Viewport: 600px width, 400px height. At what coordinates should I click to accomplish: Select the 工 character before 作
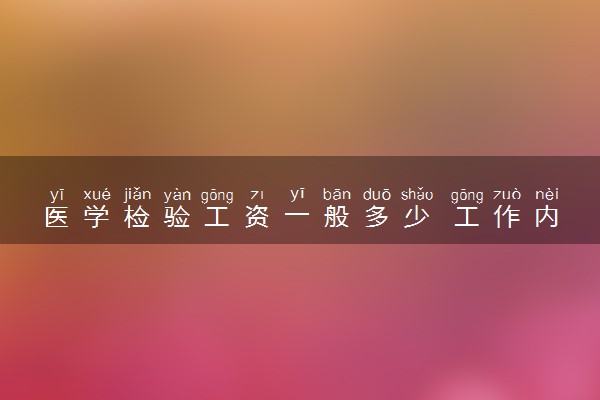coord(466,217)
